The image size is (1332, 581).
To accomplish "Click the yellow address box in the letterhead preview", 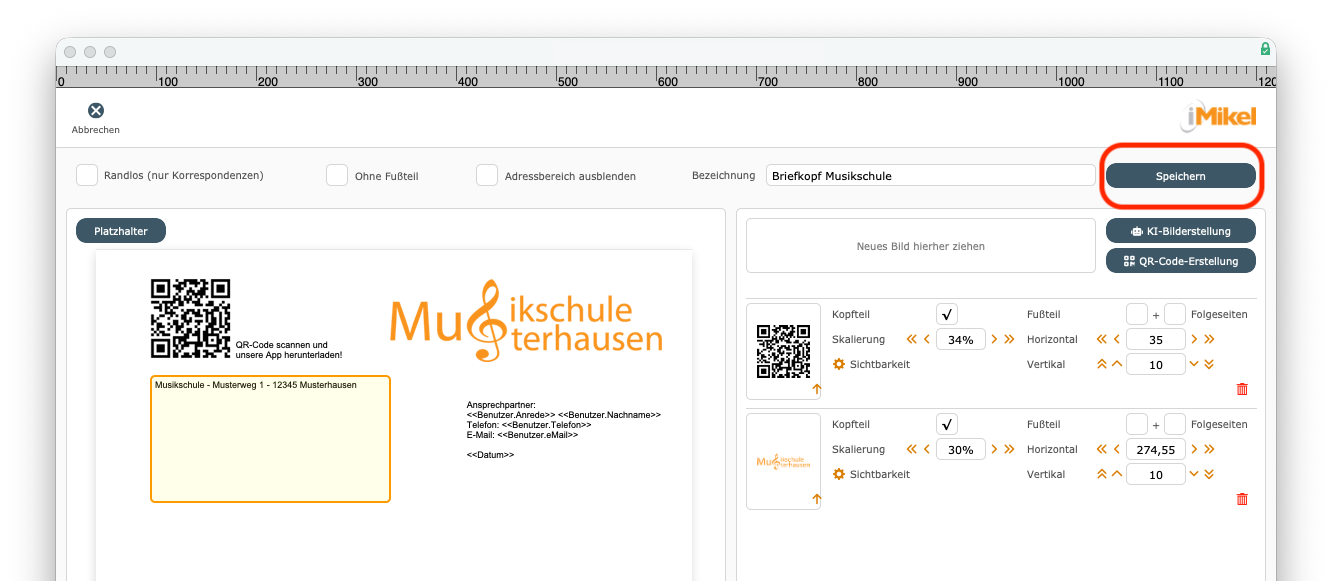I will click(x=270, y=439).
